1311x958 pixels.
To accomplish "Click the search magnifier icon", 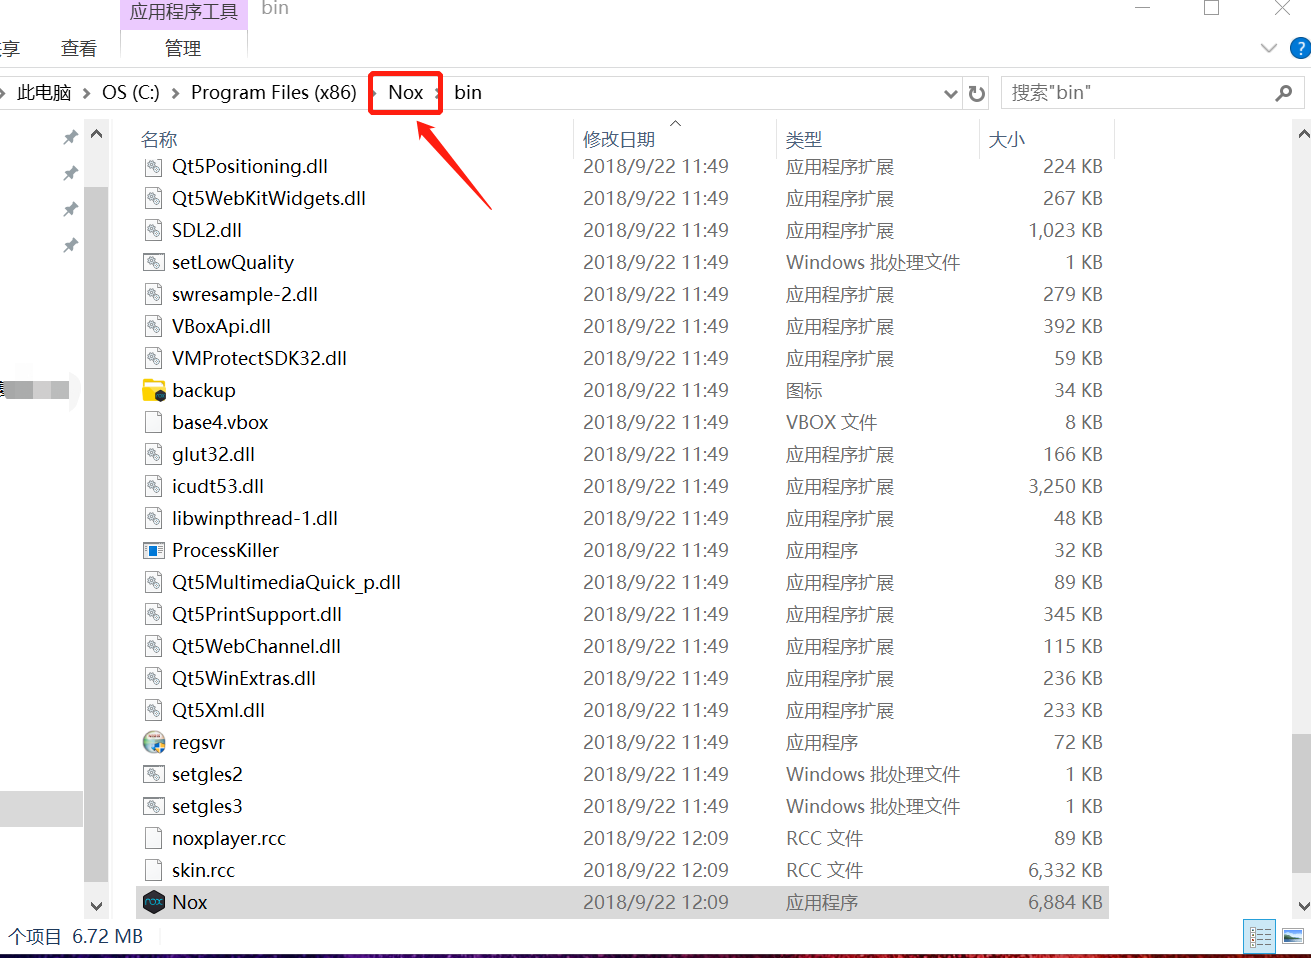I will pyautogui.click(x=1284, y=92).
